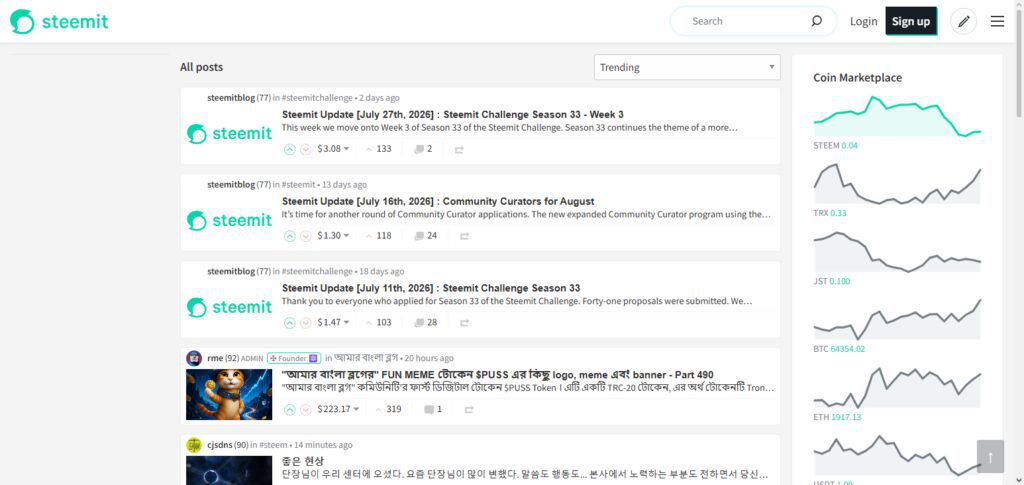1024x485 pixels.
Task: Click the search magnifier icon
Action: point(816,21)
